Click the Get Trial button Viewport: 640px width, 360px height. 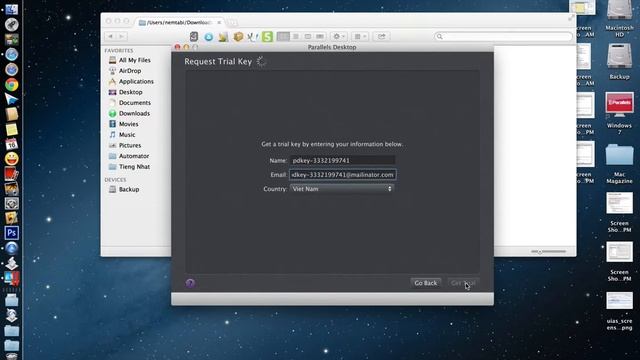463,283
